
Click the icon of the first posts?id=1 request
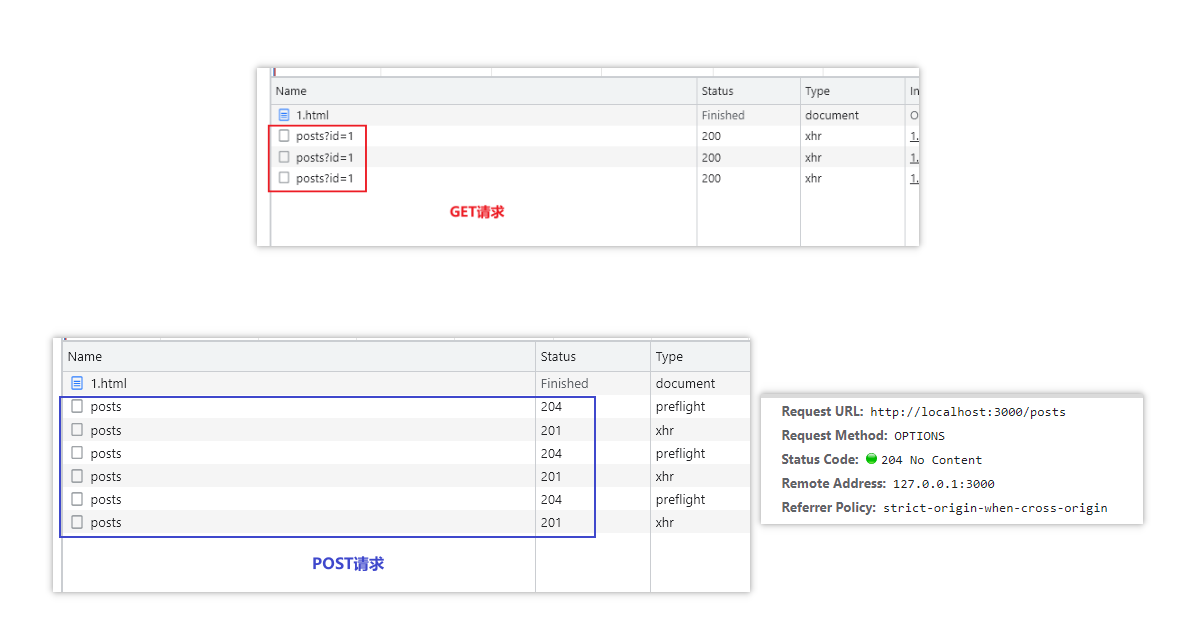[x=284, y=136]
